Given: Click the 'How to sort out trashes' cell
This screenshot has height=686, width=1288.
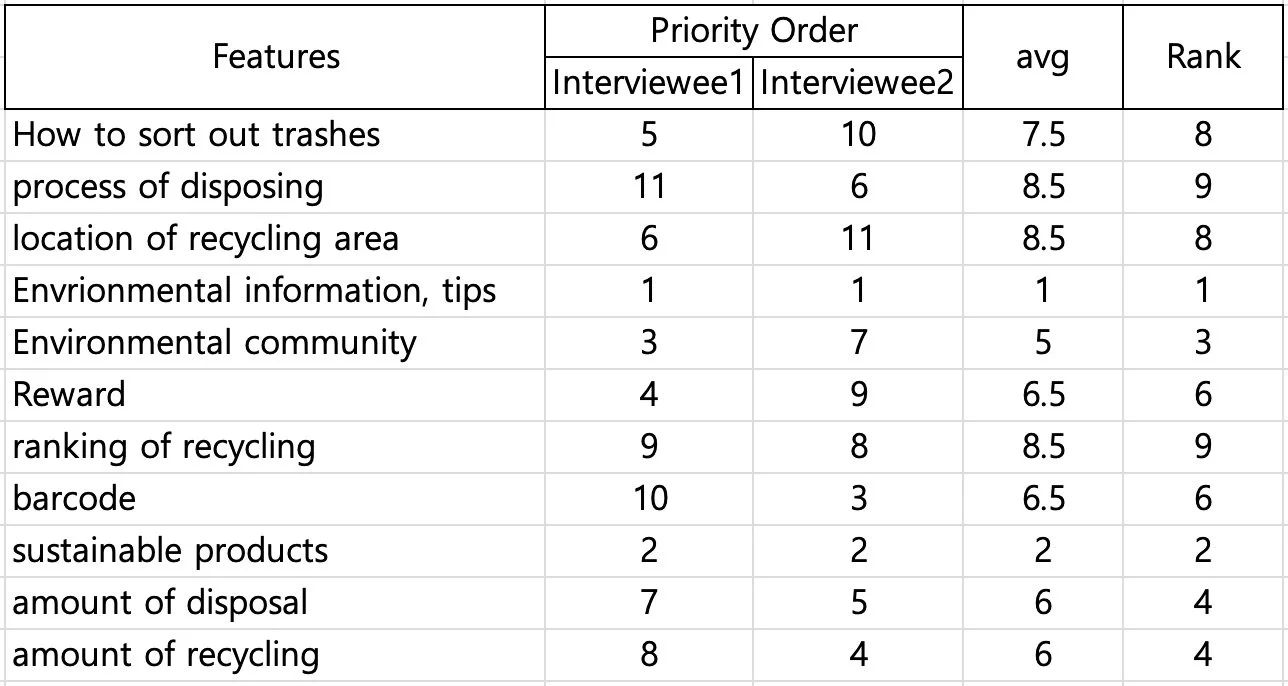Looking at the screenshot, I should (275, 135).
